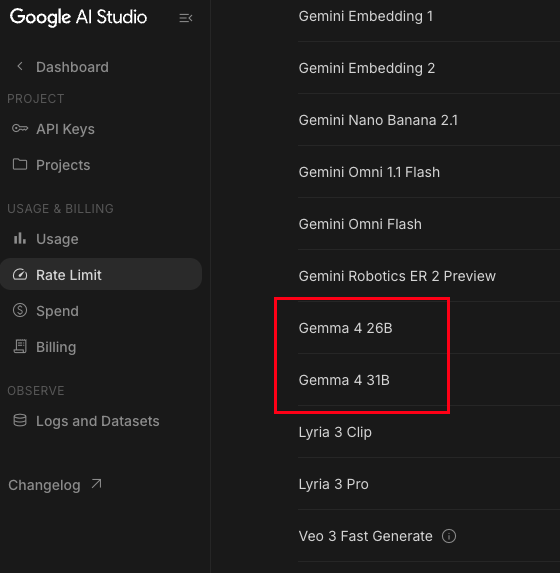Select Gemini Robotics ER 2 Preview row
This screenshot has width=560, height=573.
coord(429,276)
